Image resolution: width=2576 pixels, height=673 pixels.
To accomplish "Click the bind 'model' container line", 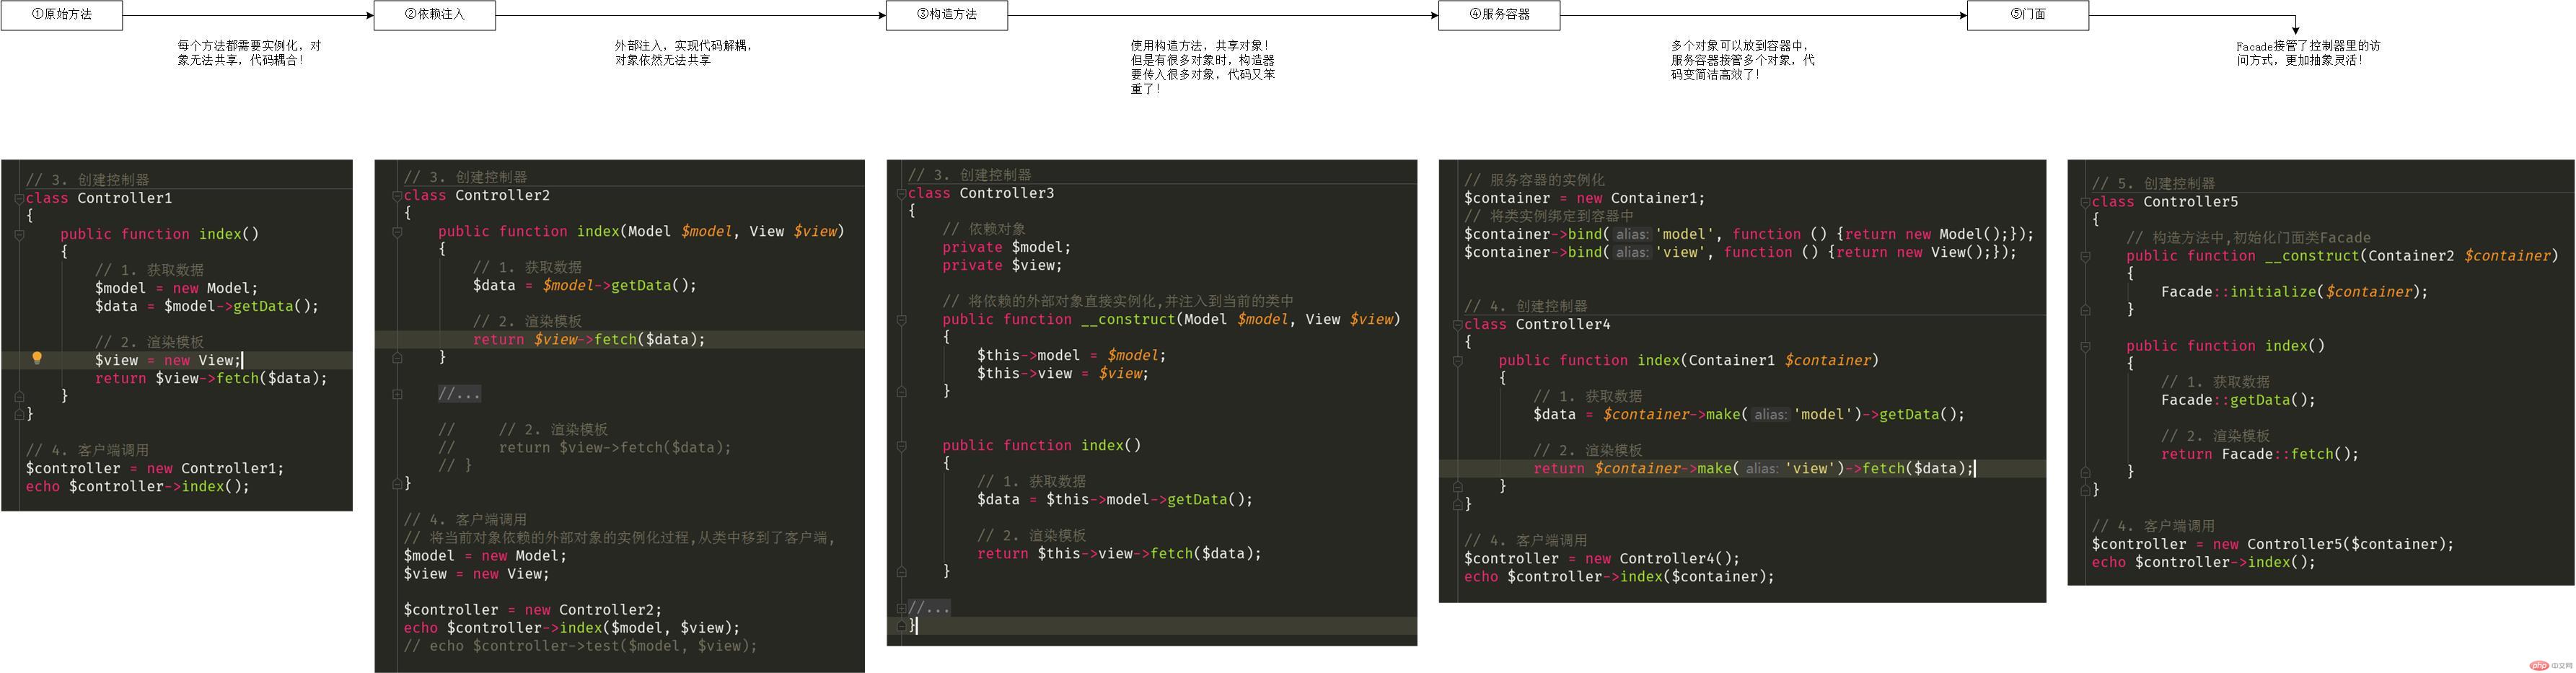I will (1749, 234).
